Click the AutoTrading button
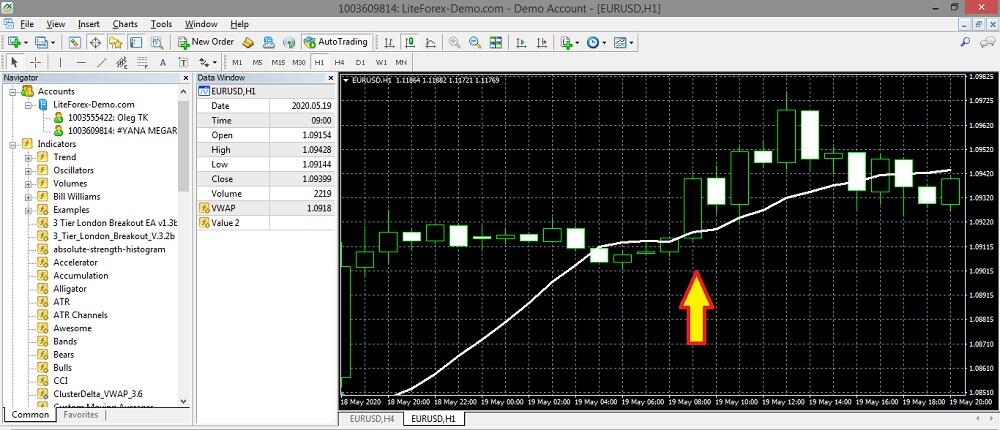Screen dimensions: 1000x430 tap(336, 42)
